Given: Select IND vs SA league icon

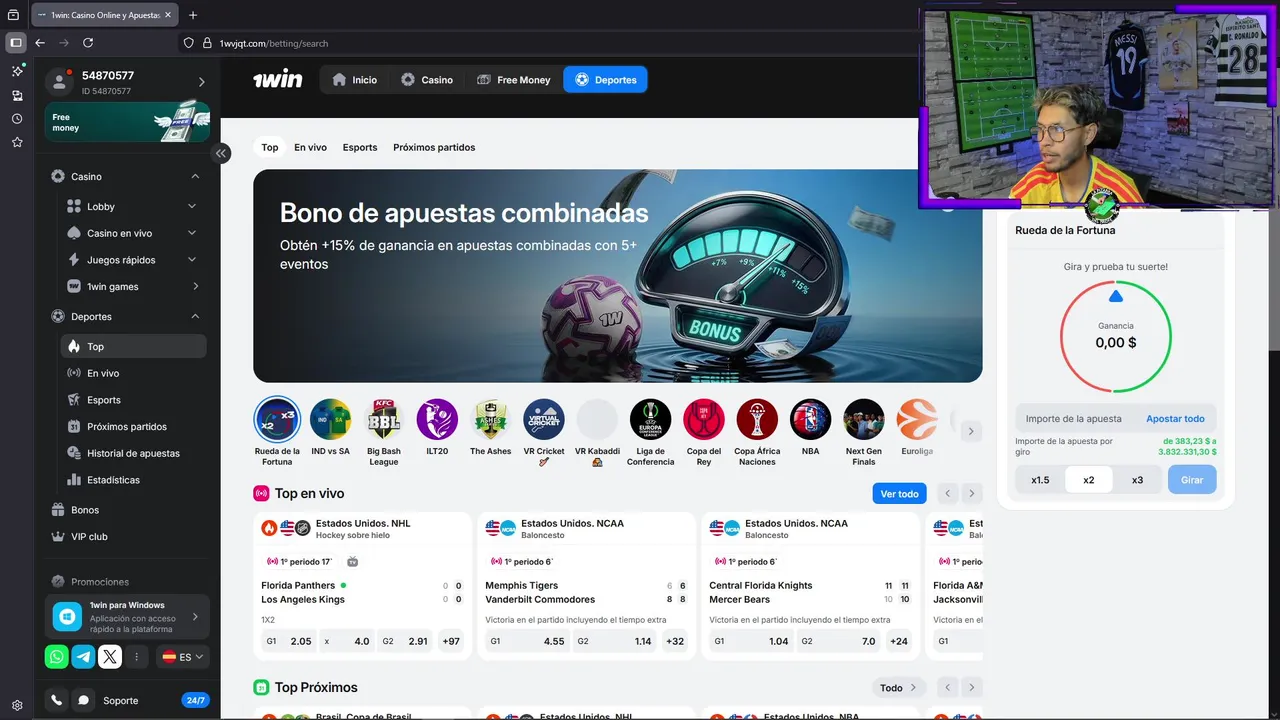Looking at the screenshot, I should [x=330, y=419].
